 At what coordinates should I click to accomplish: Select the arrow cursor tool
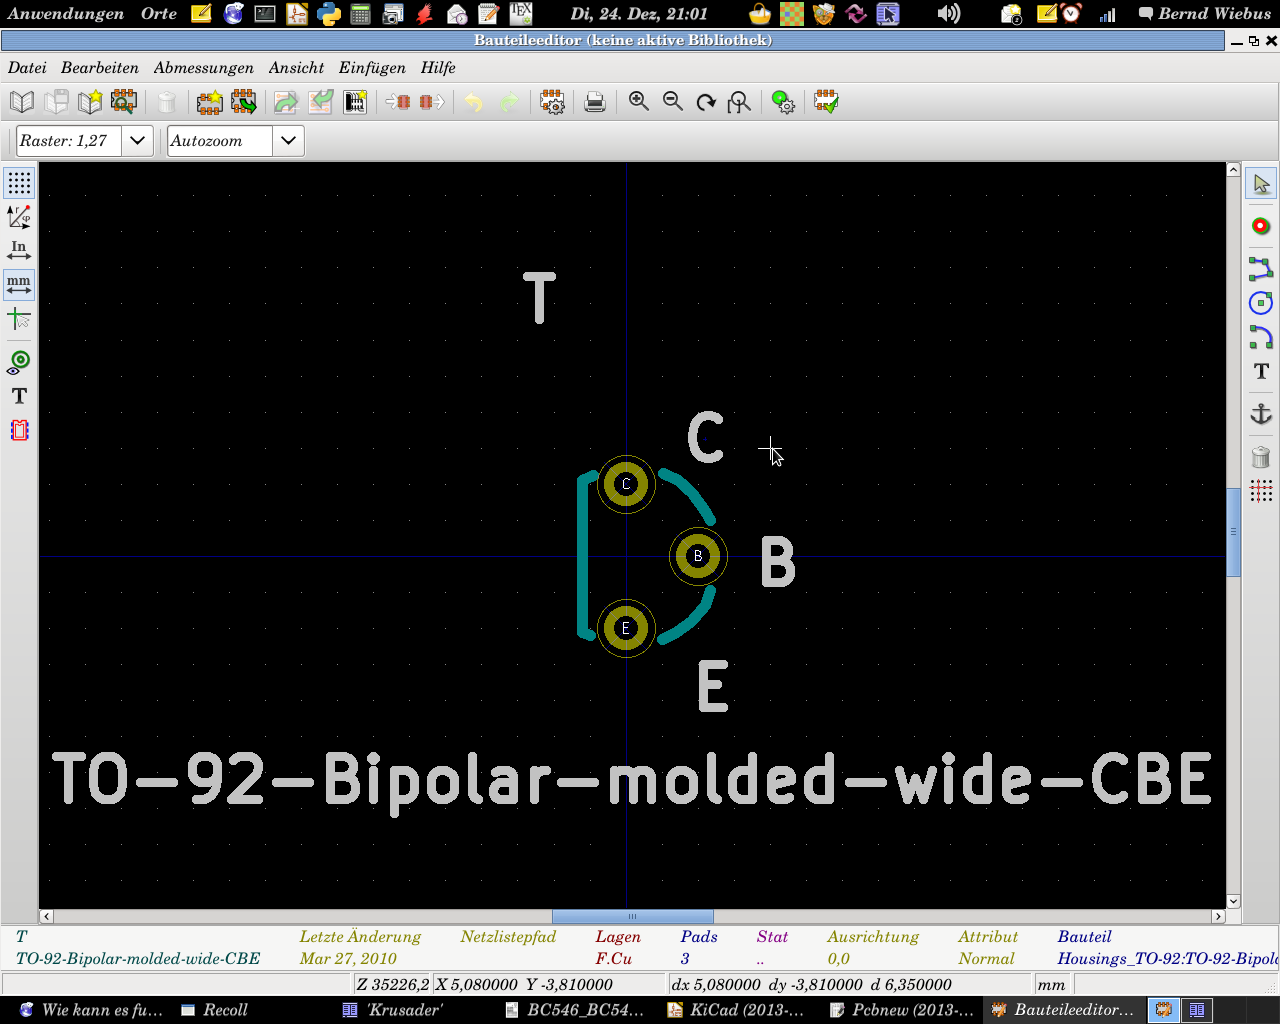click(x=1261, y=184)
